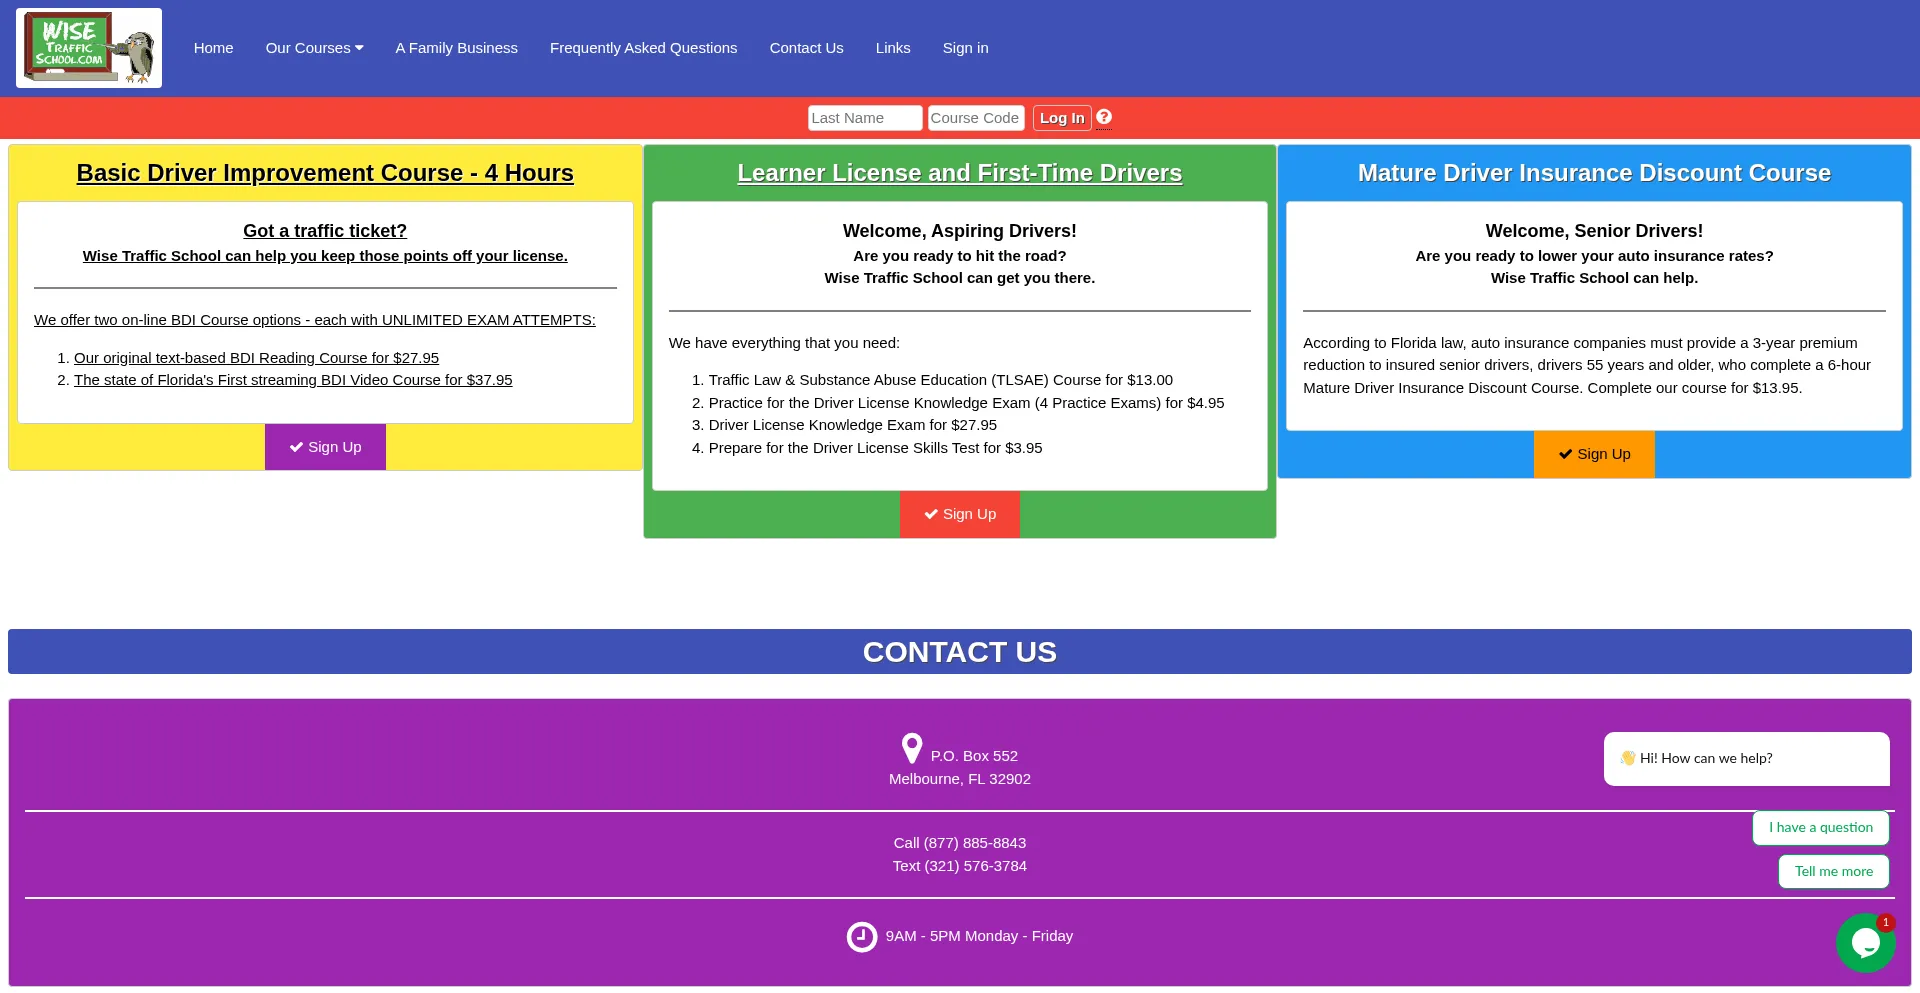Navigate to Contact Us in navbar
Image resolution: width=1920 pixels, height=993 pixels.
click(x=806, y=48)
